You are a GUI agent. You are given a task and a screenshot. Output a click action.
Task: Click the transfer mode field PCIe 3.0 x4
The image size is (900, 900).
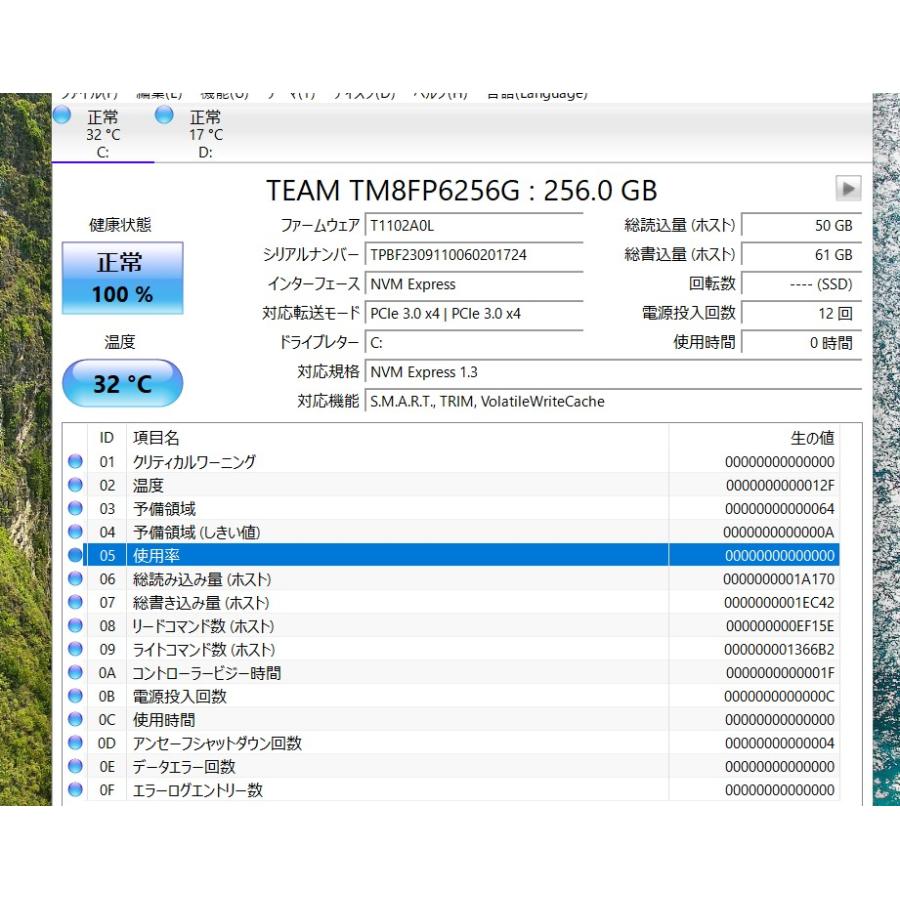click(474, 313)
